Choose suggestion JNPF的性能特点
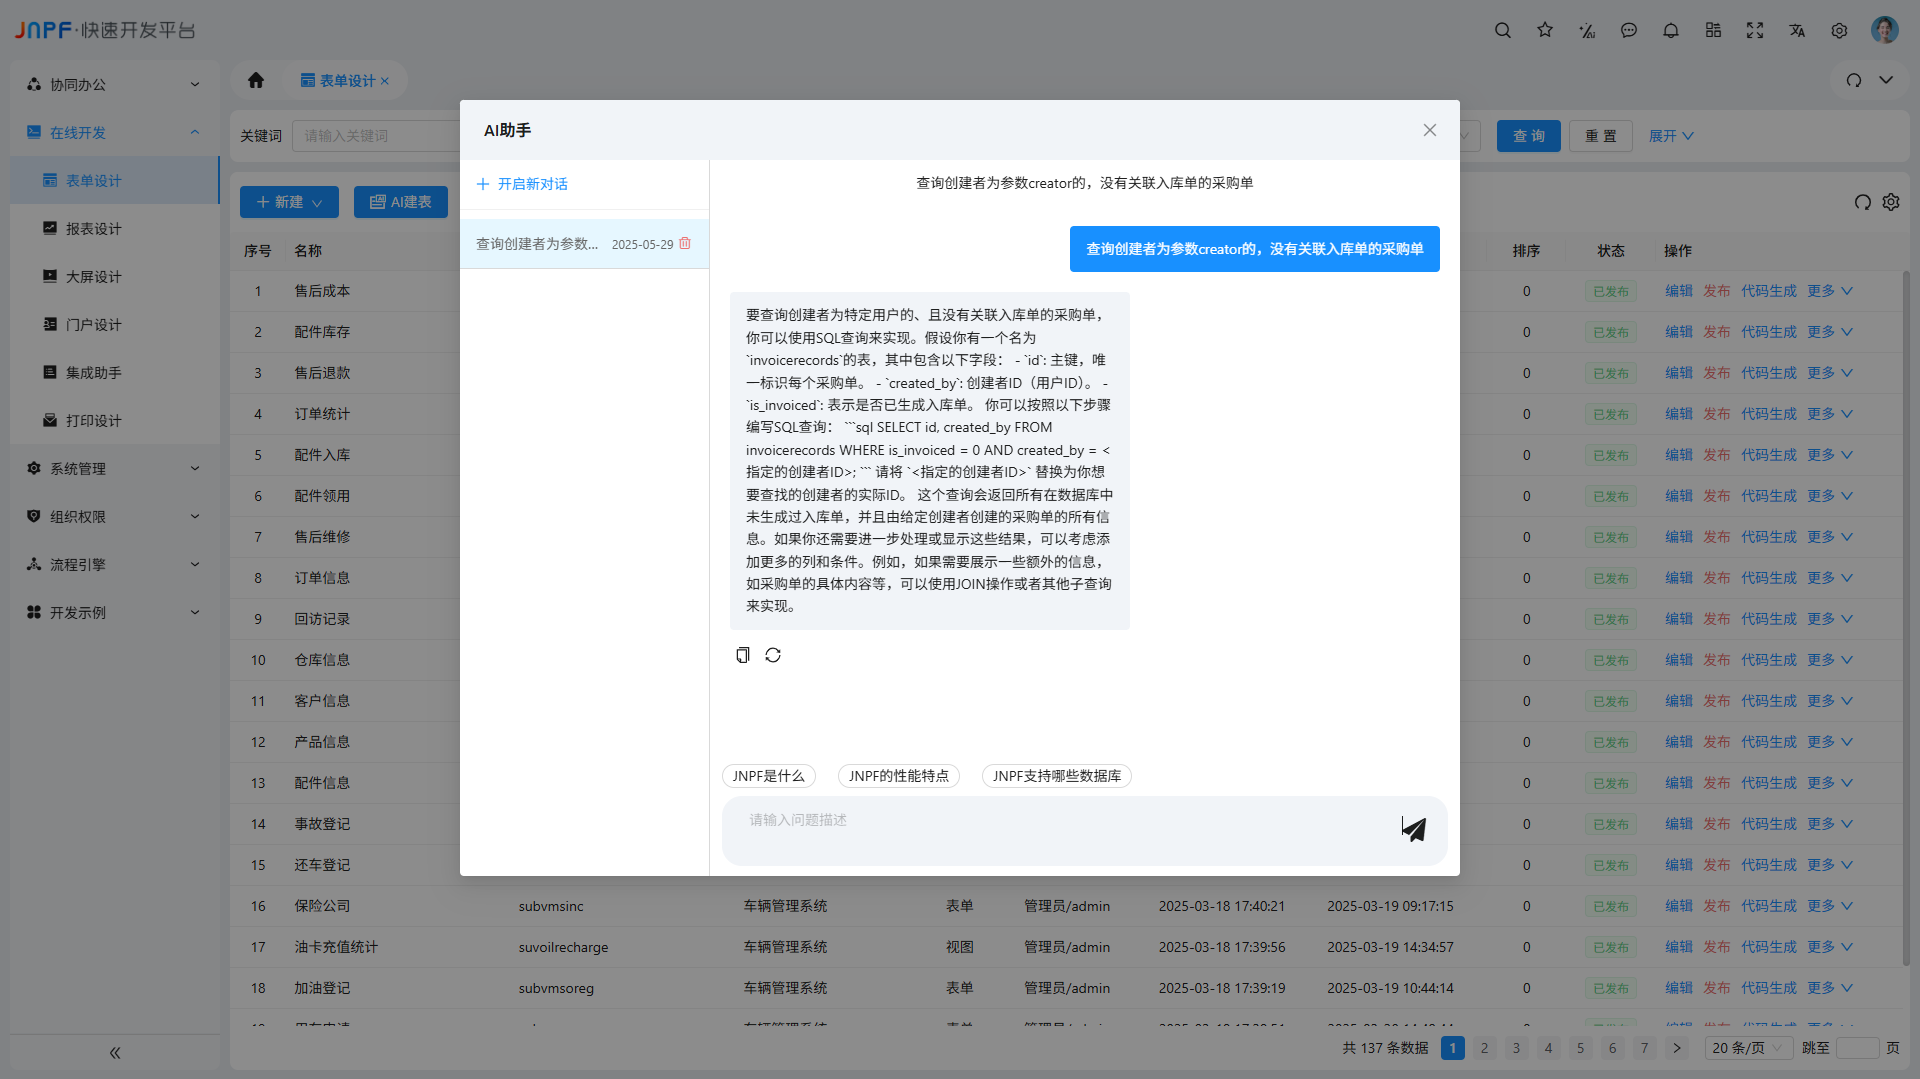Image resolution: width=1920 pixels, height=1079 pixels. point(898,776)
